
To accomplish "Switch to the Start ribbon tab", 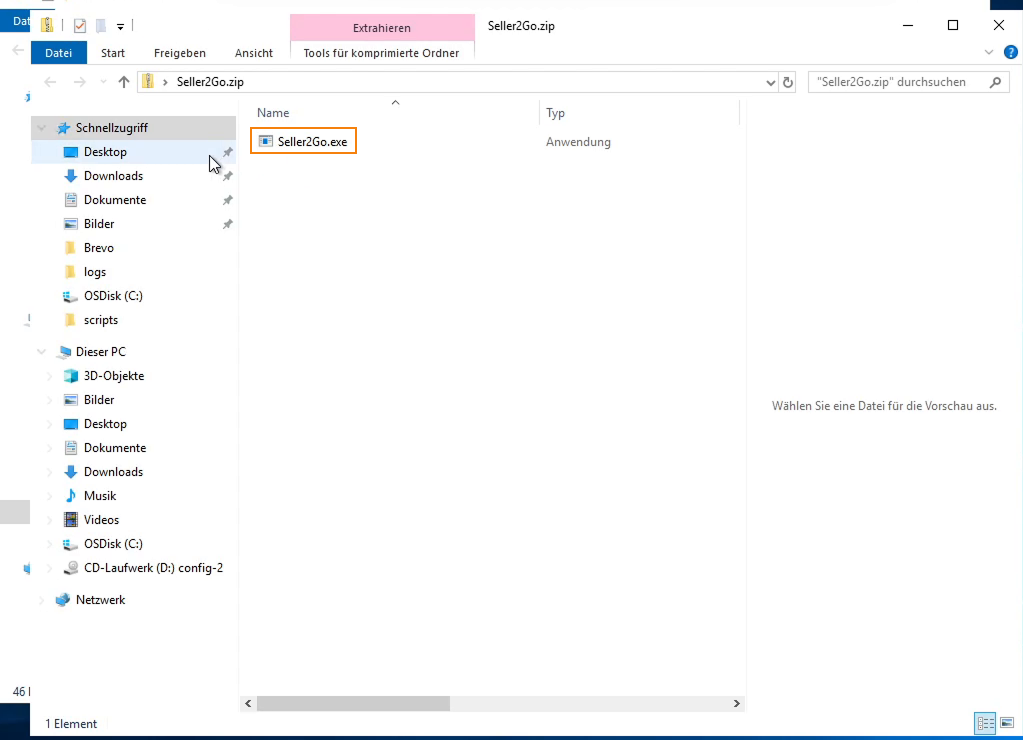I will pyautogui.click(x=113, y=53).
